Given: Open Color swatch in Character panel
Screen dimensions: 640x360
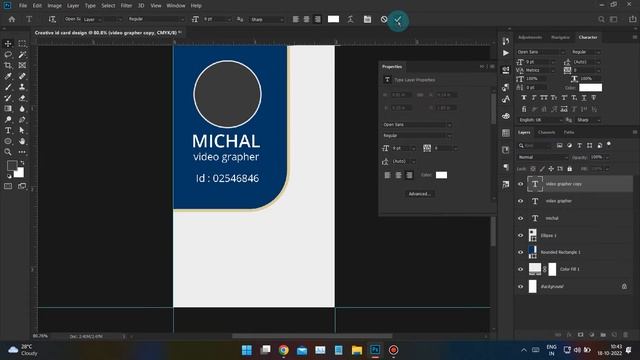Looking at the screenshot, I should click(590, 87).
